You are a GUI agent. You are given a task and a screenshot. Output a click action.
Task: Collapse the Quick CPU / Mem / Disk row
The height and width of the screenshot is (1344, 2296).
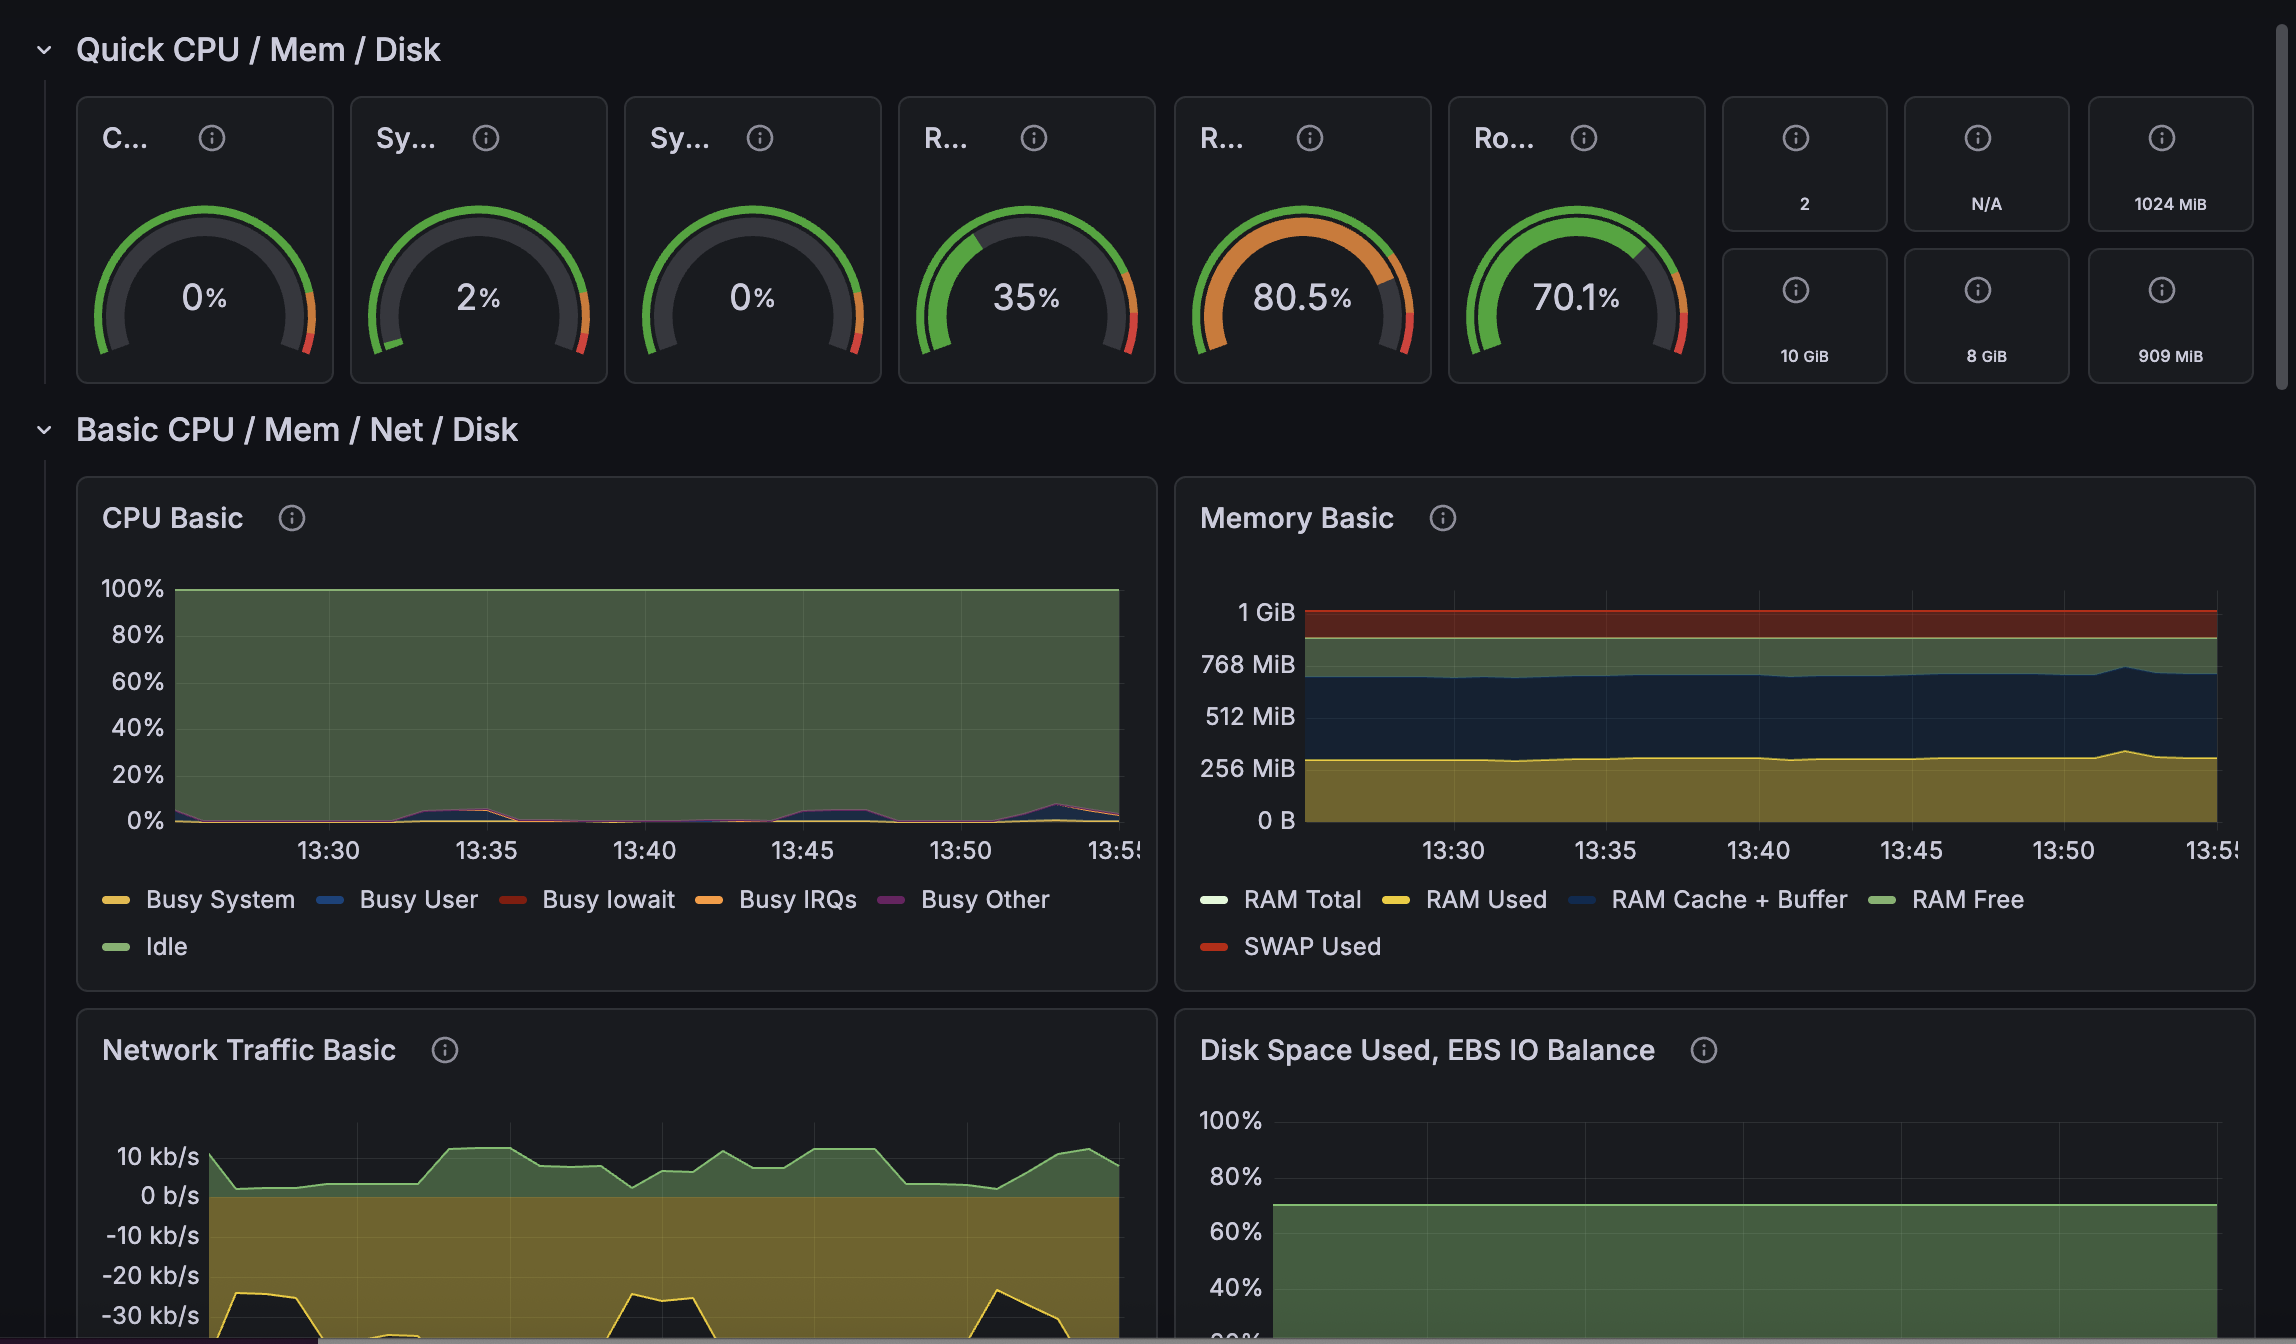point(44,50)
